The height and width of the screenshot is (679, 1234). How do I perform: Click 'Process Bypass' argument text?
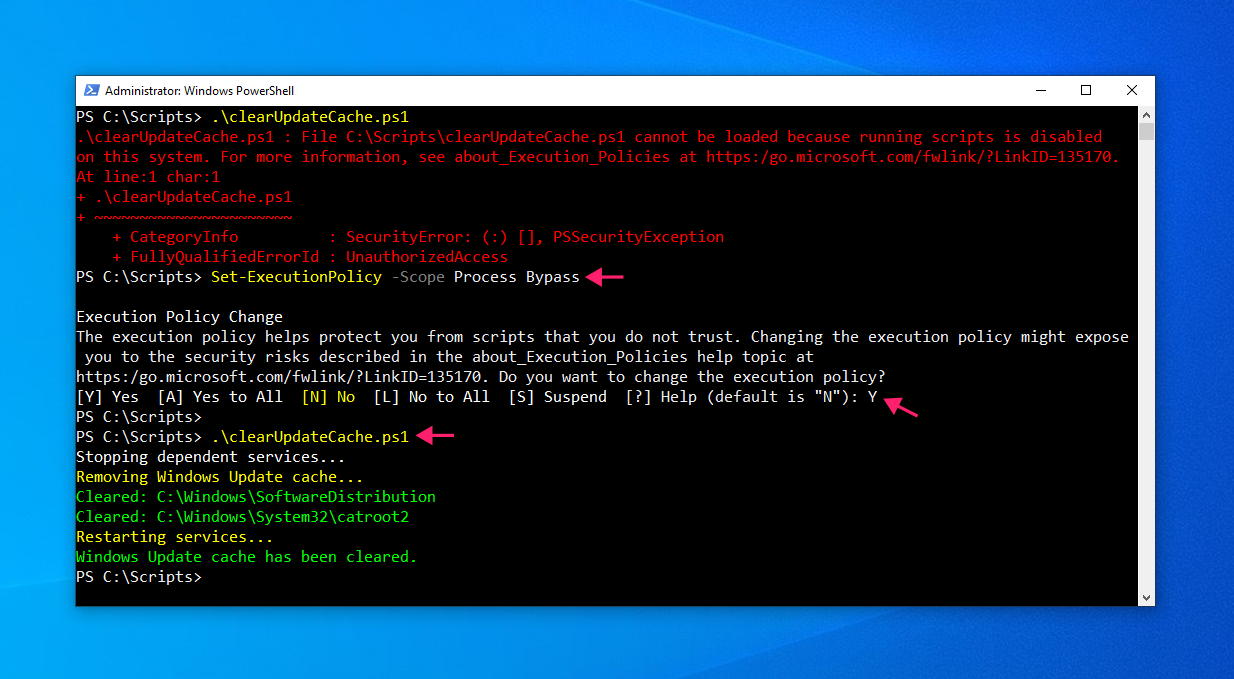[517, 277]
